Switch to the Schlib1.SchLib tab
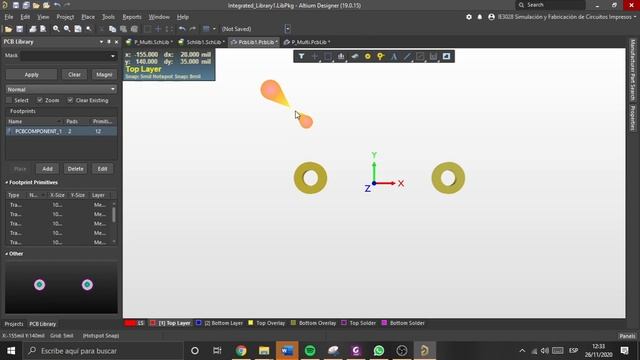 point(202,42)
